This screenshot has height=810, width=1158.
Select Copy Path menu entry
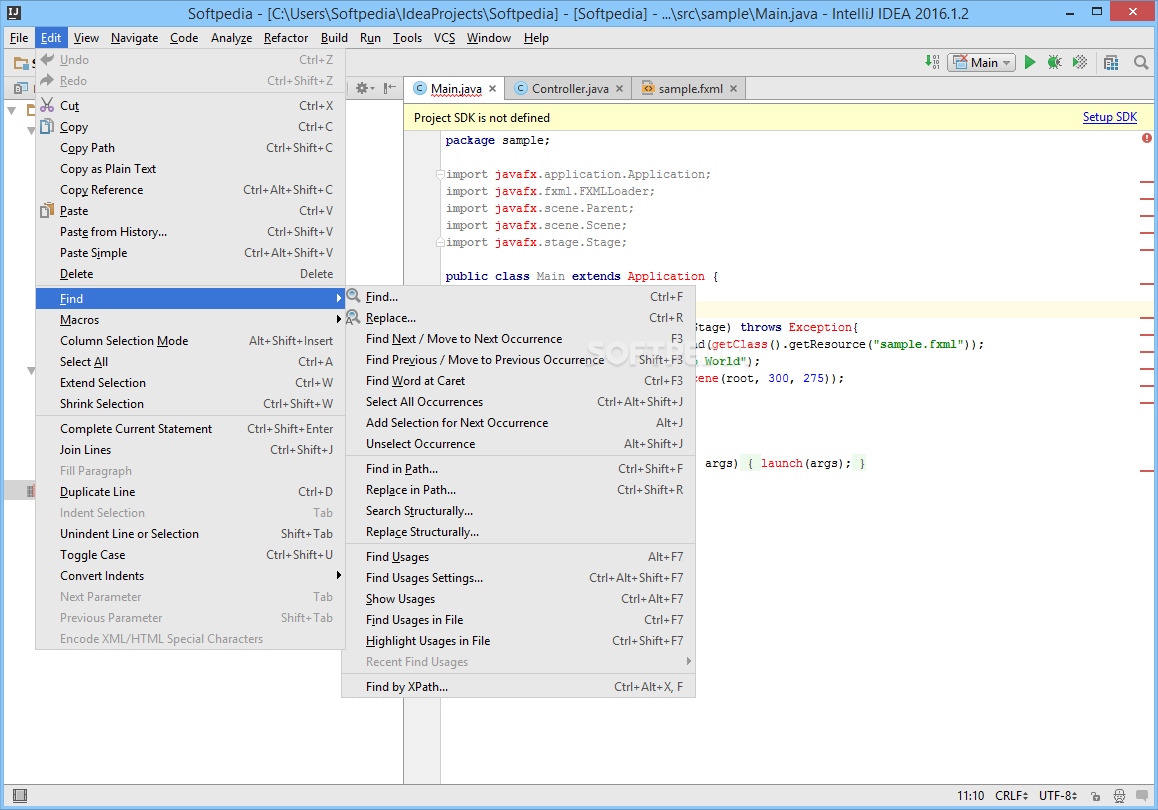(191, 148)
